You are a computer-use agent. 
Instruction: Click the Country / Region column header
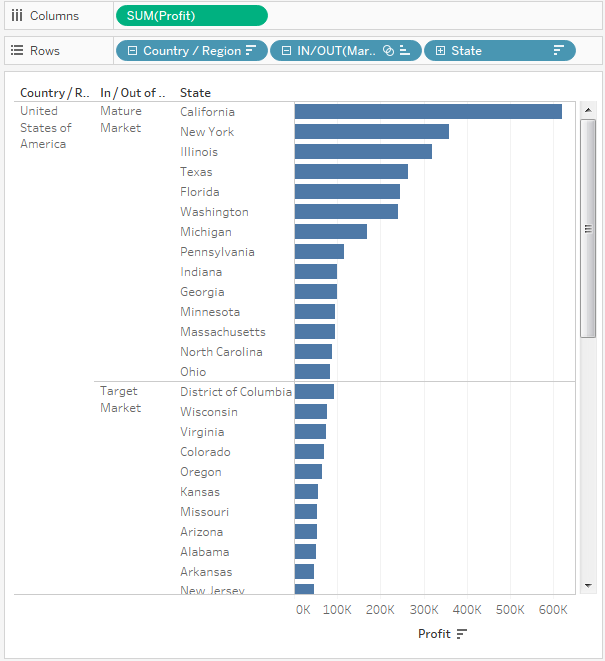(54, 93)
